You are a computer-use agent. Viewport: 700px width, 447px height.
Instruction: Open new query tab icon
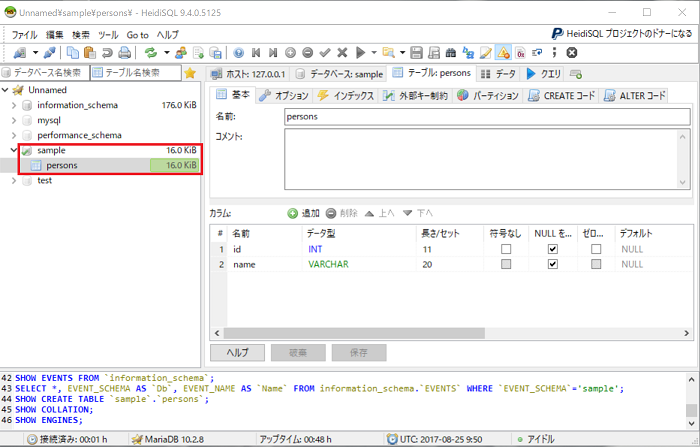coord(576,74)
